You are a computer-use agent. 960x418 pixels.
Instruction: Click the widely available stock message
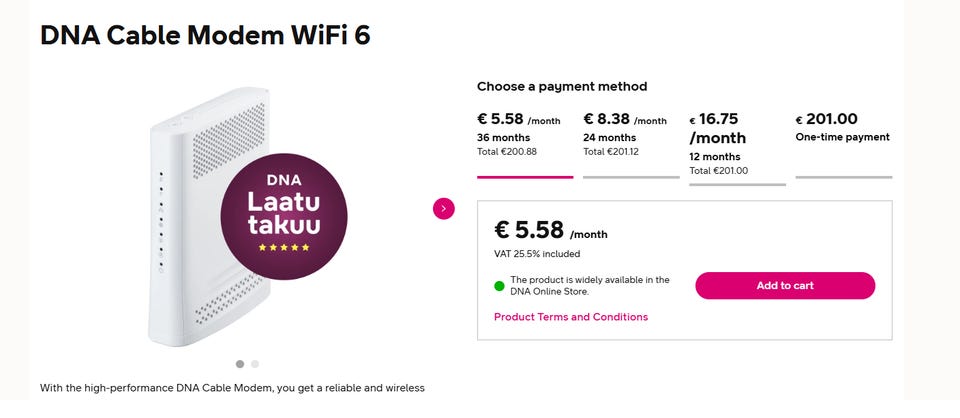pos(590,286)
